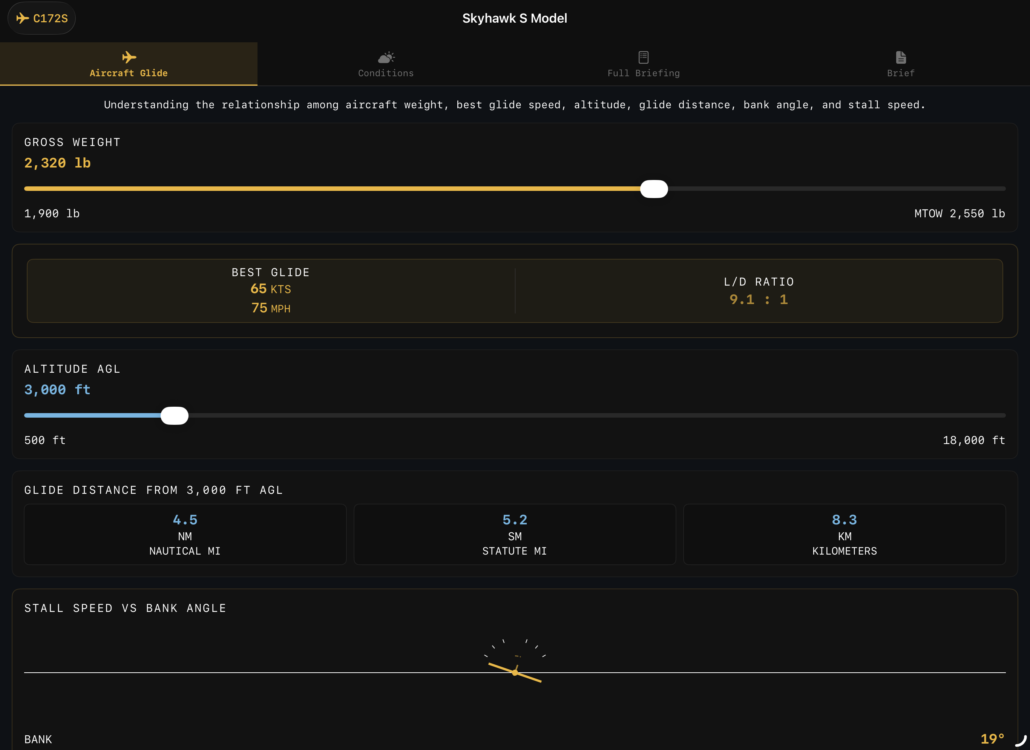Click the gross weight slider handle
The height and width of the screenshot is (750, 1030).
coord(654,189)
